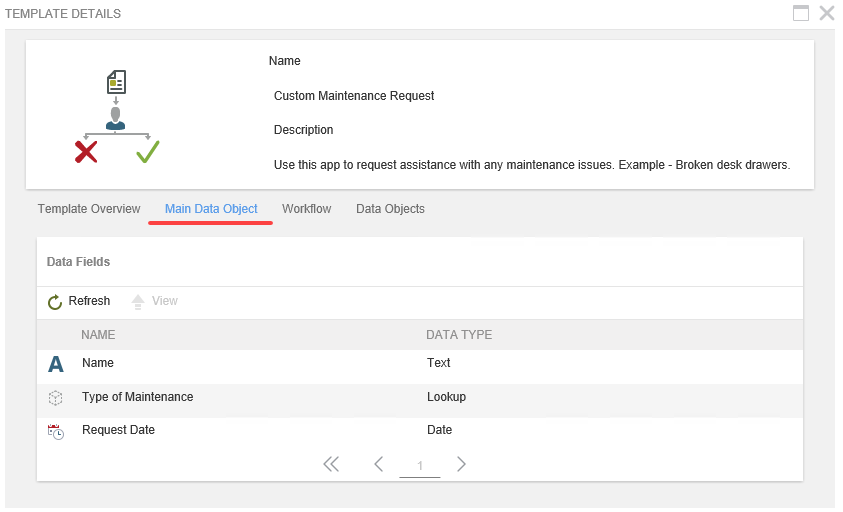Switch to the Template Overview tab
The width and height of the screenshot is (843, 512).
[x=89, y=209]
